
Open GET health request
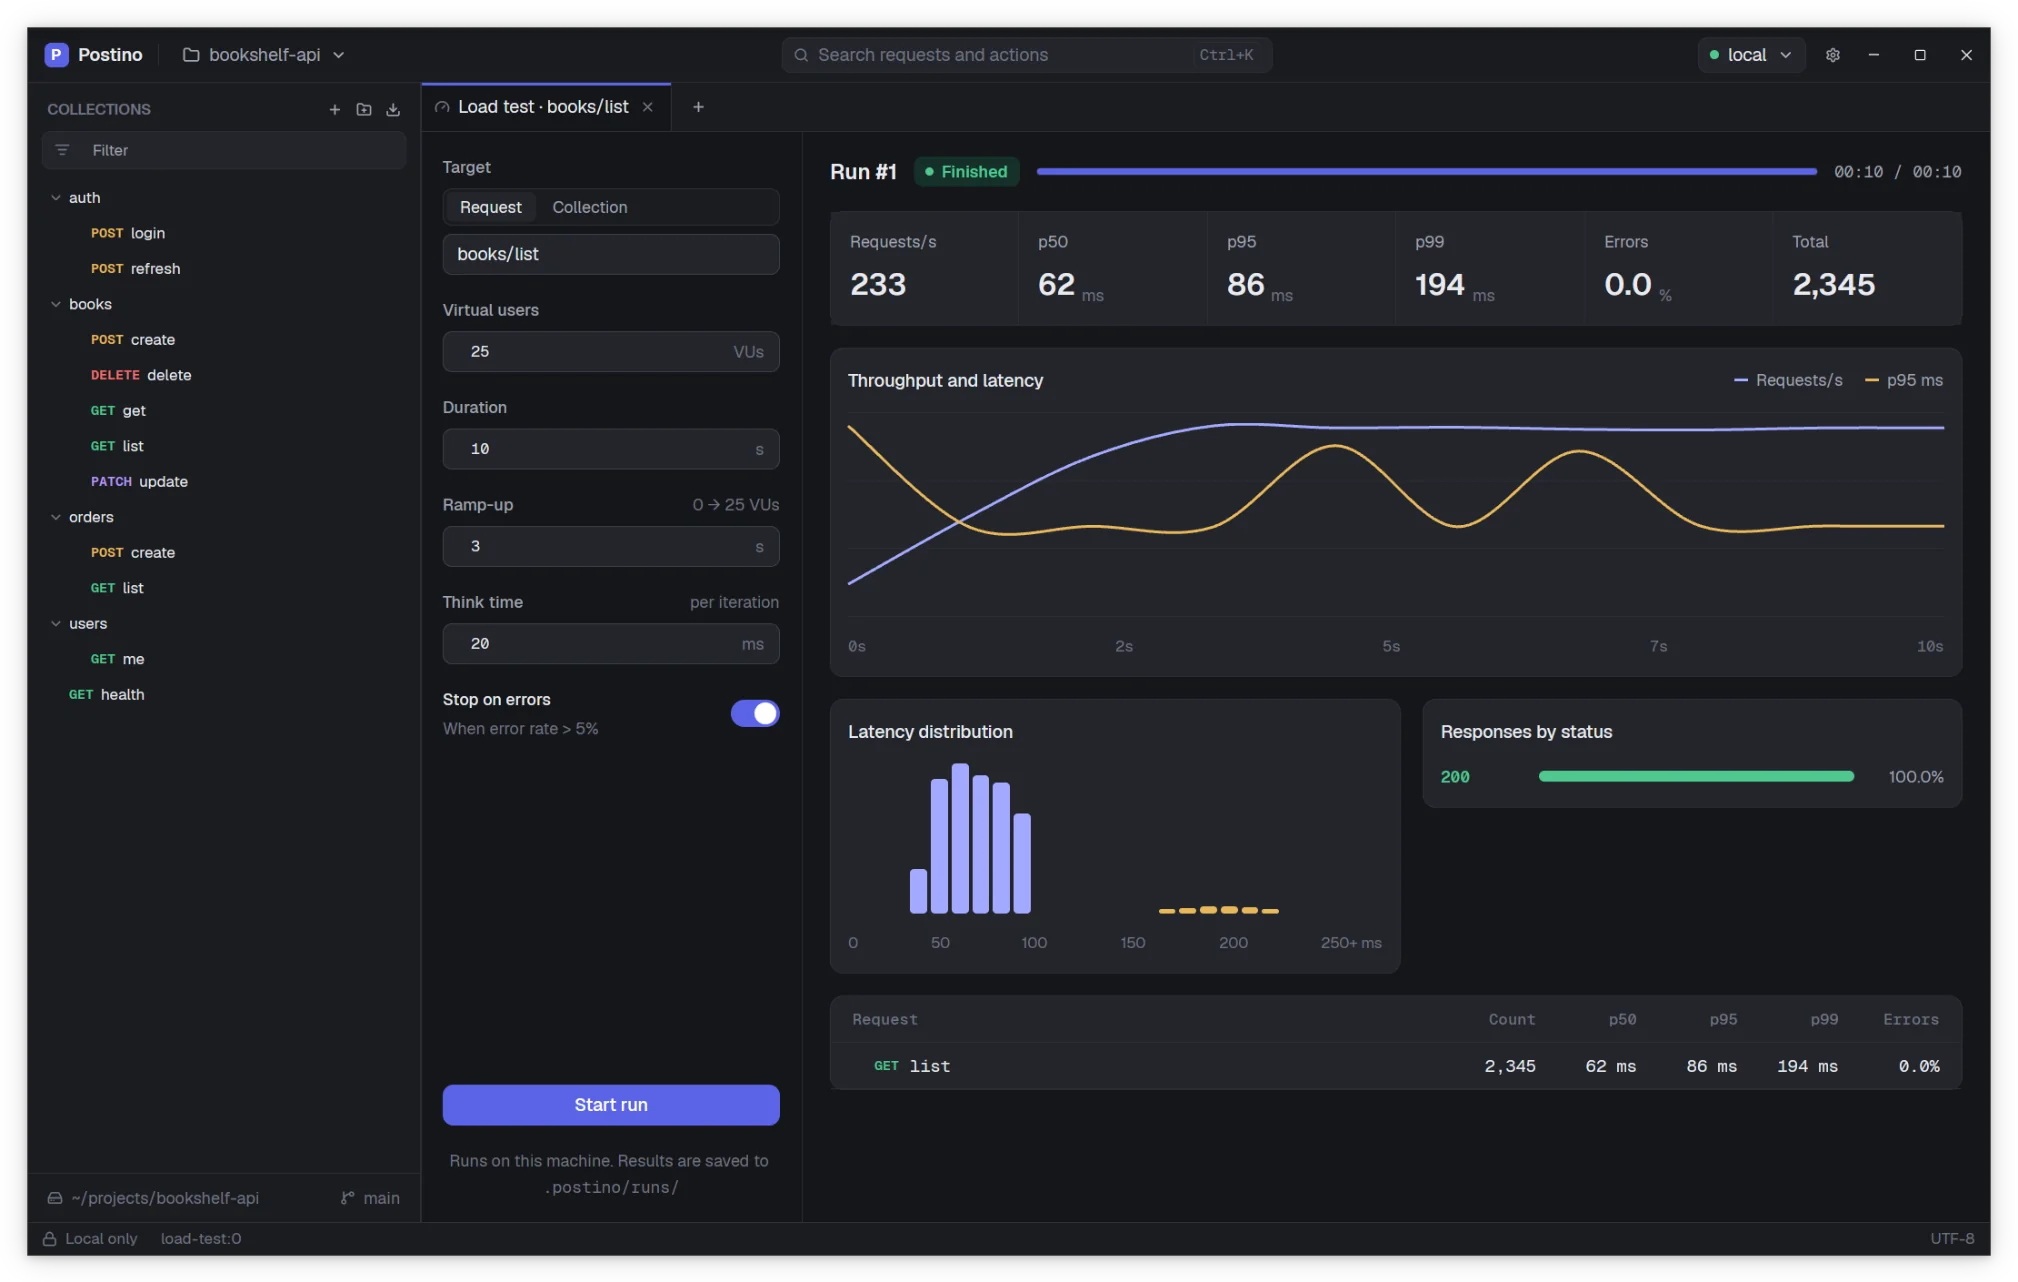(225, 694)
